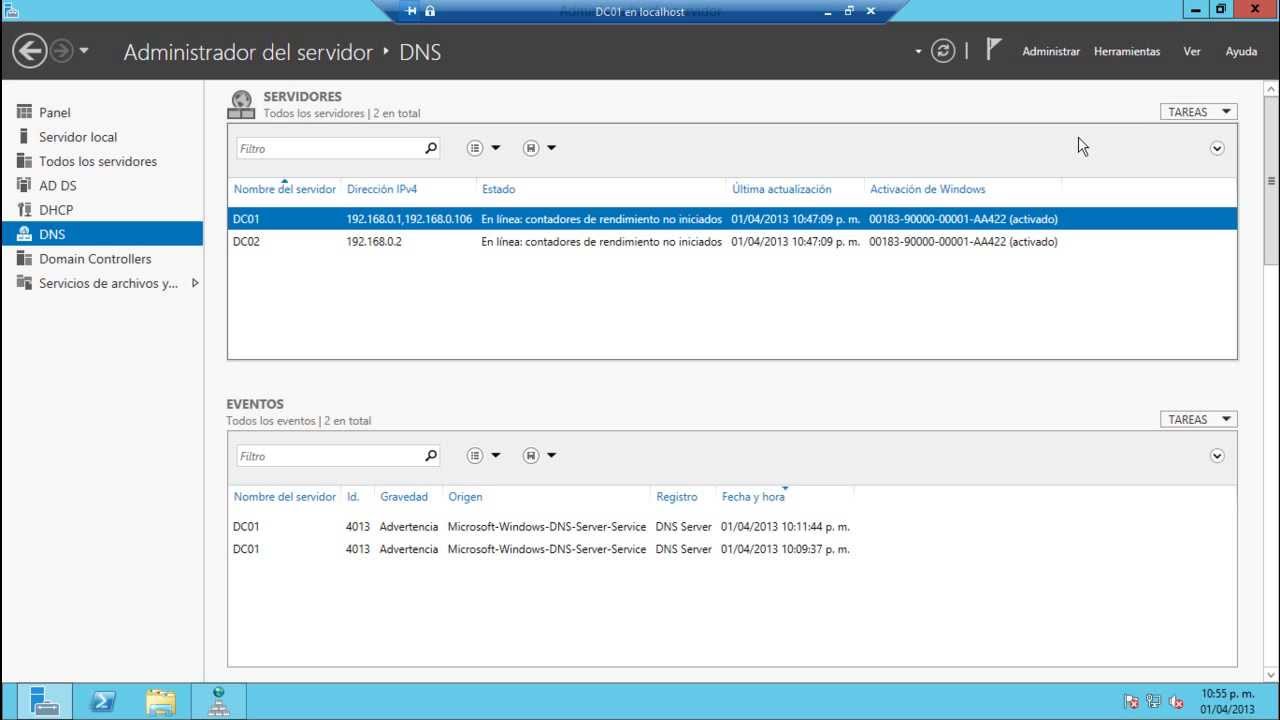Expand Servicios de archivos submenu arrow
This screenshot has height=720, width=1280.
195,283
